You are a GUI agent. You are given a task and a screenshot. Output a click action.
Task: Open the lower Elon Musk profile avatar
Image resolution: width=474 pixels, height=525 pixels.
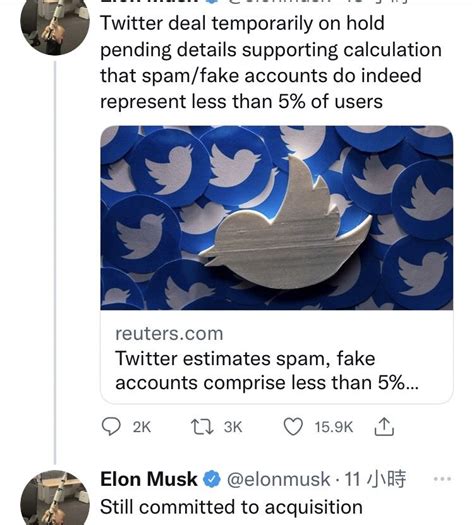(x=55, y=498)
